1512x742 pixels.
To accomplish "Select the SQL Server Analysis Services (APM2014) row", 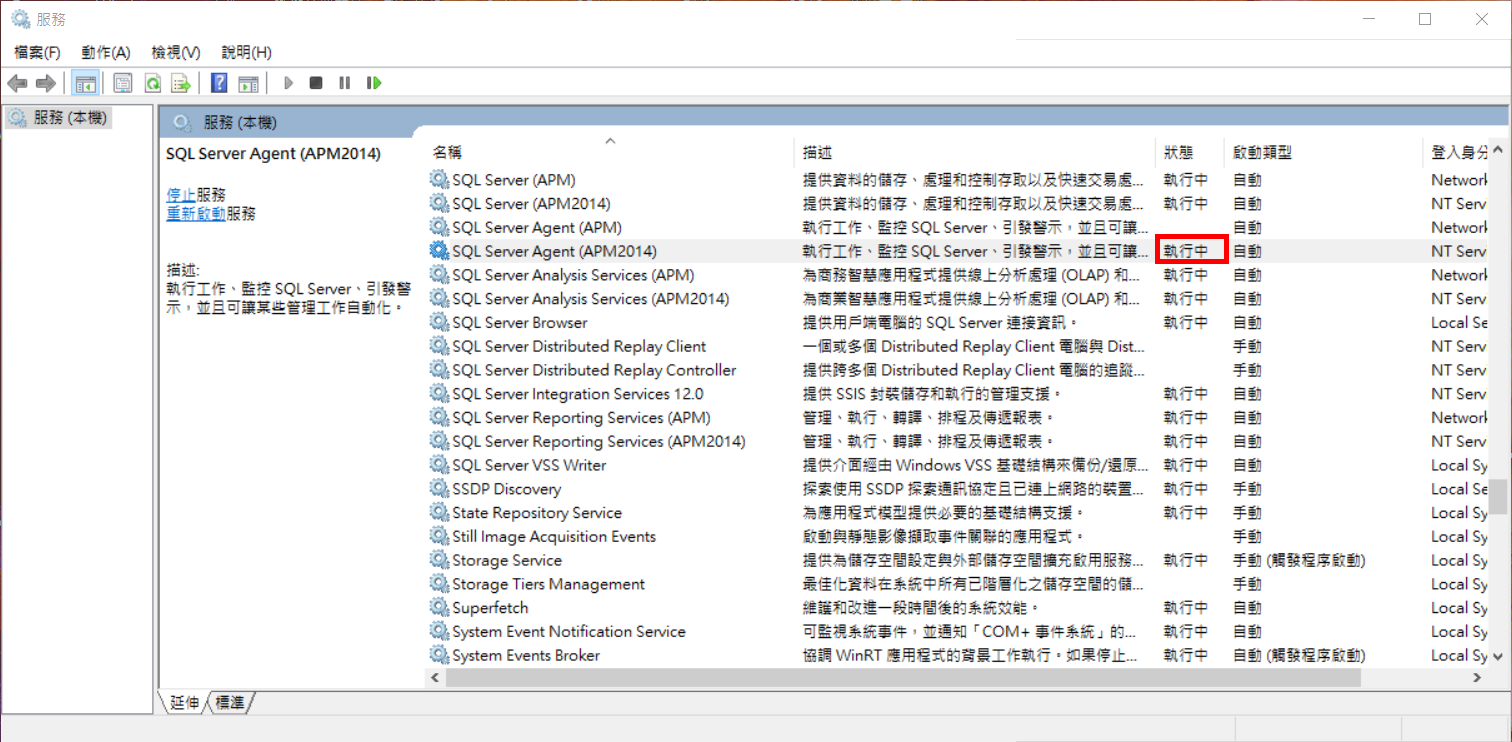I will tap(958, 299).
